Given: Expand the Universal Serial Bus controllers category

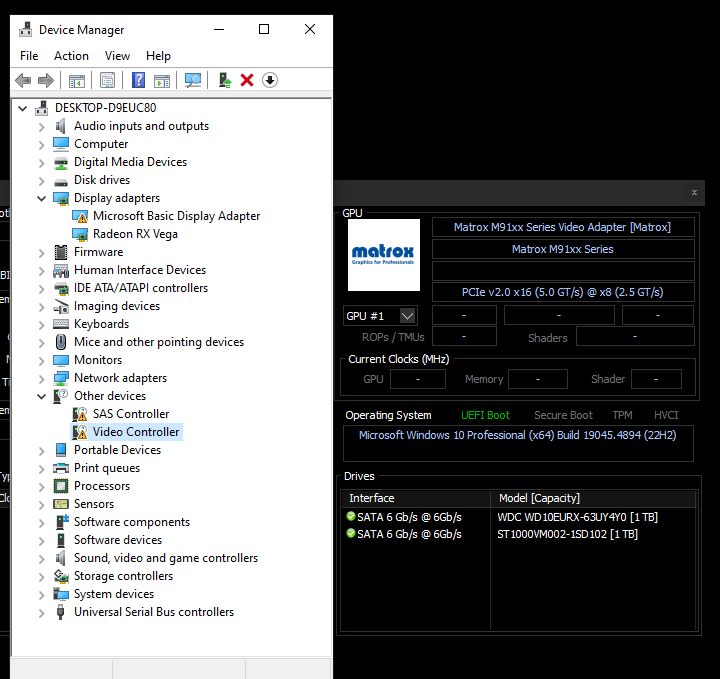Looking at the screenshot, I should (41, 612).
